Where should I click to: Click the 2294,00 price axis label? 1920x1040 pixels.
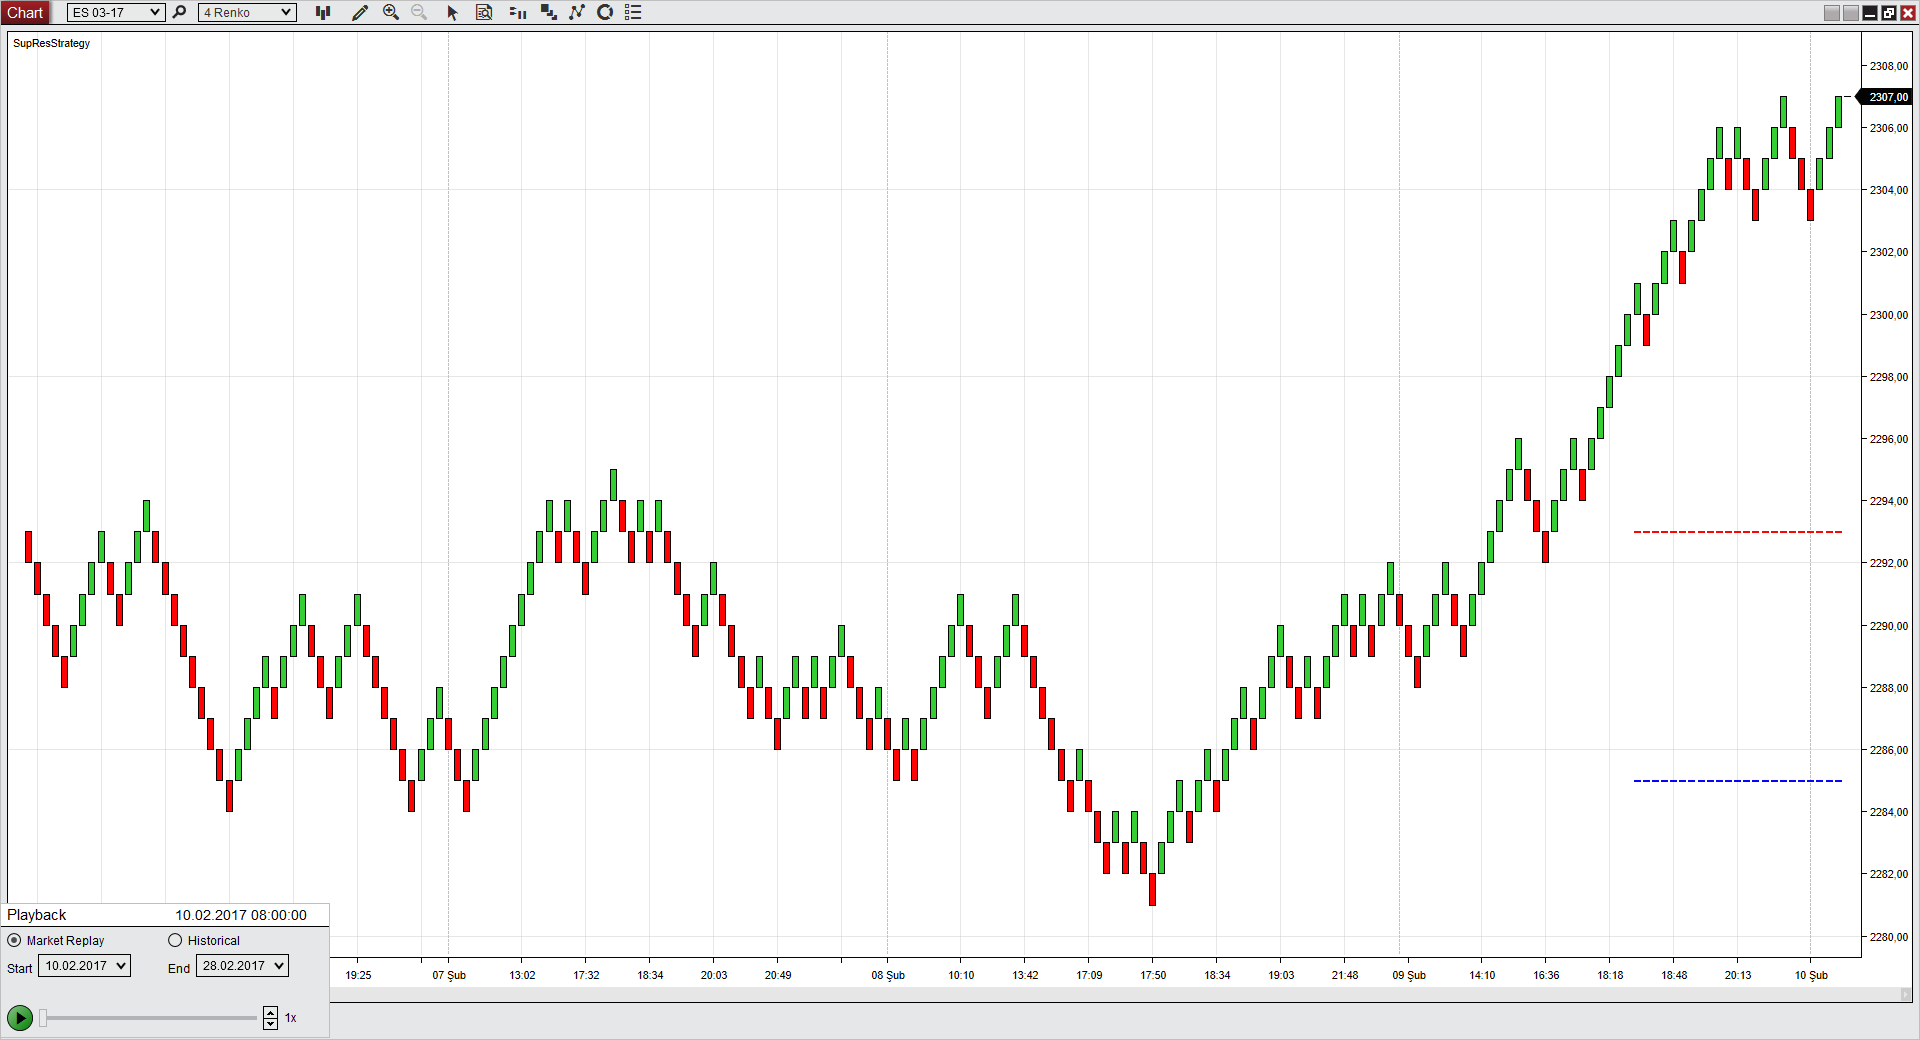point(1889,501)
